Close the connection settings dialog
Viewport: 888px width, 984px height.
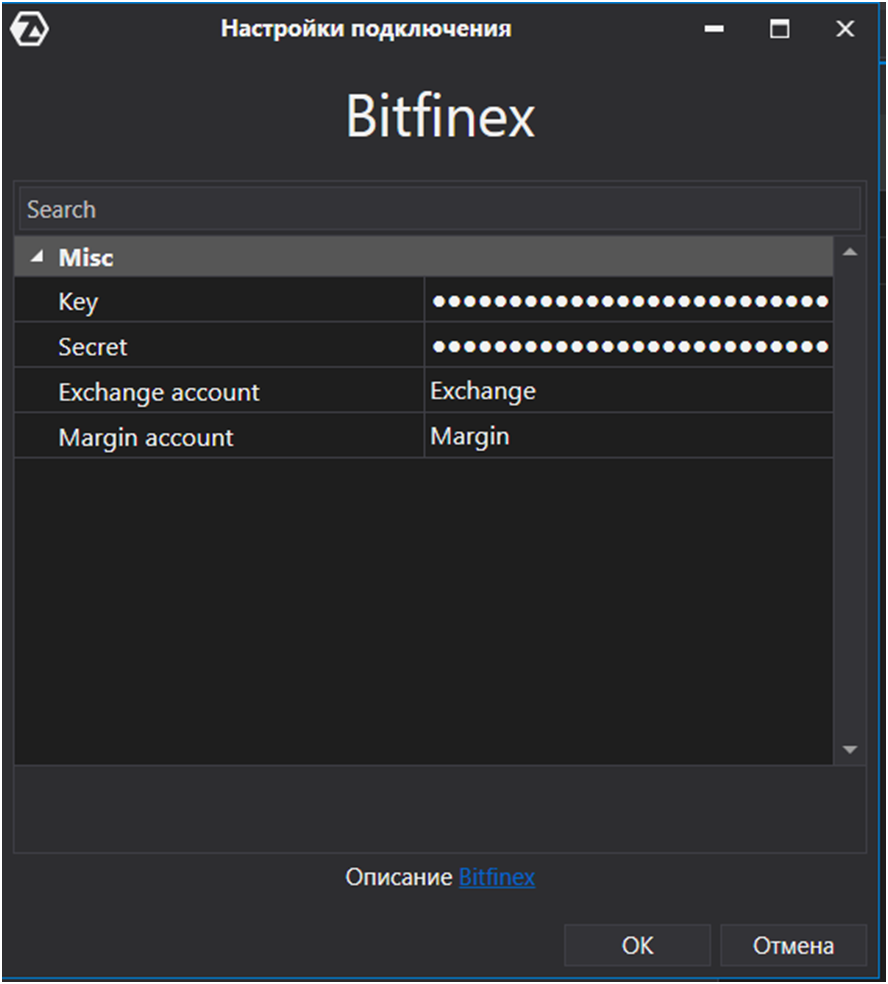[845, 29]
